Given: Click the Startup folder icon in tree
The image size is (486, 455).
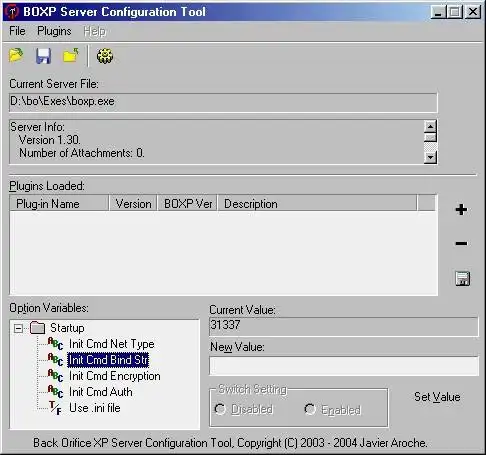Looking at the screenshot, I should (x=37, y=328).
